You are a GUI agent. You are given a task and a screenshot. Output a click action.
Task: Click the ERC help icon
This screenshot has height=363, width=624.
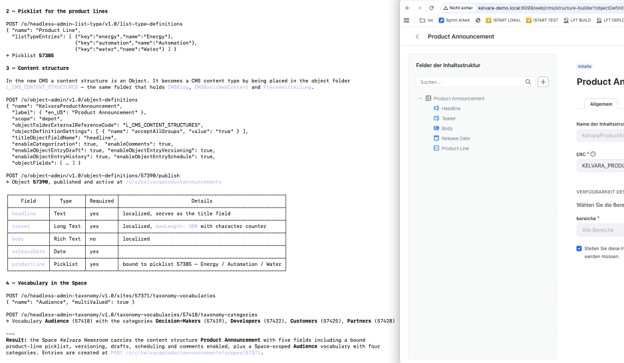(x=593, y=154)
